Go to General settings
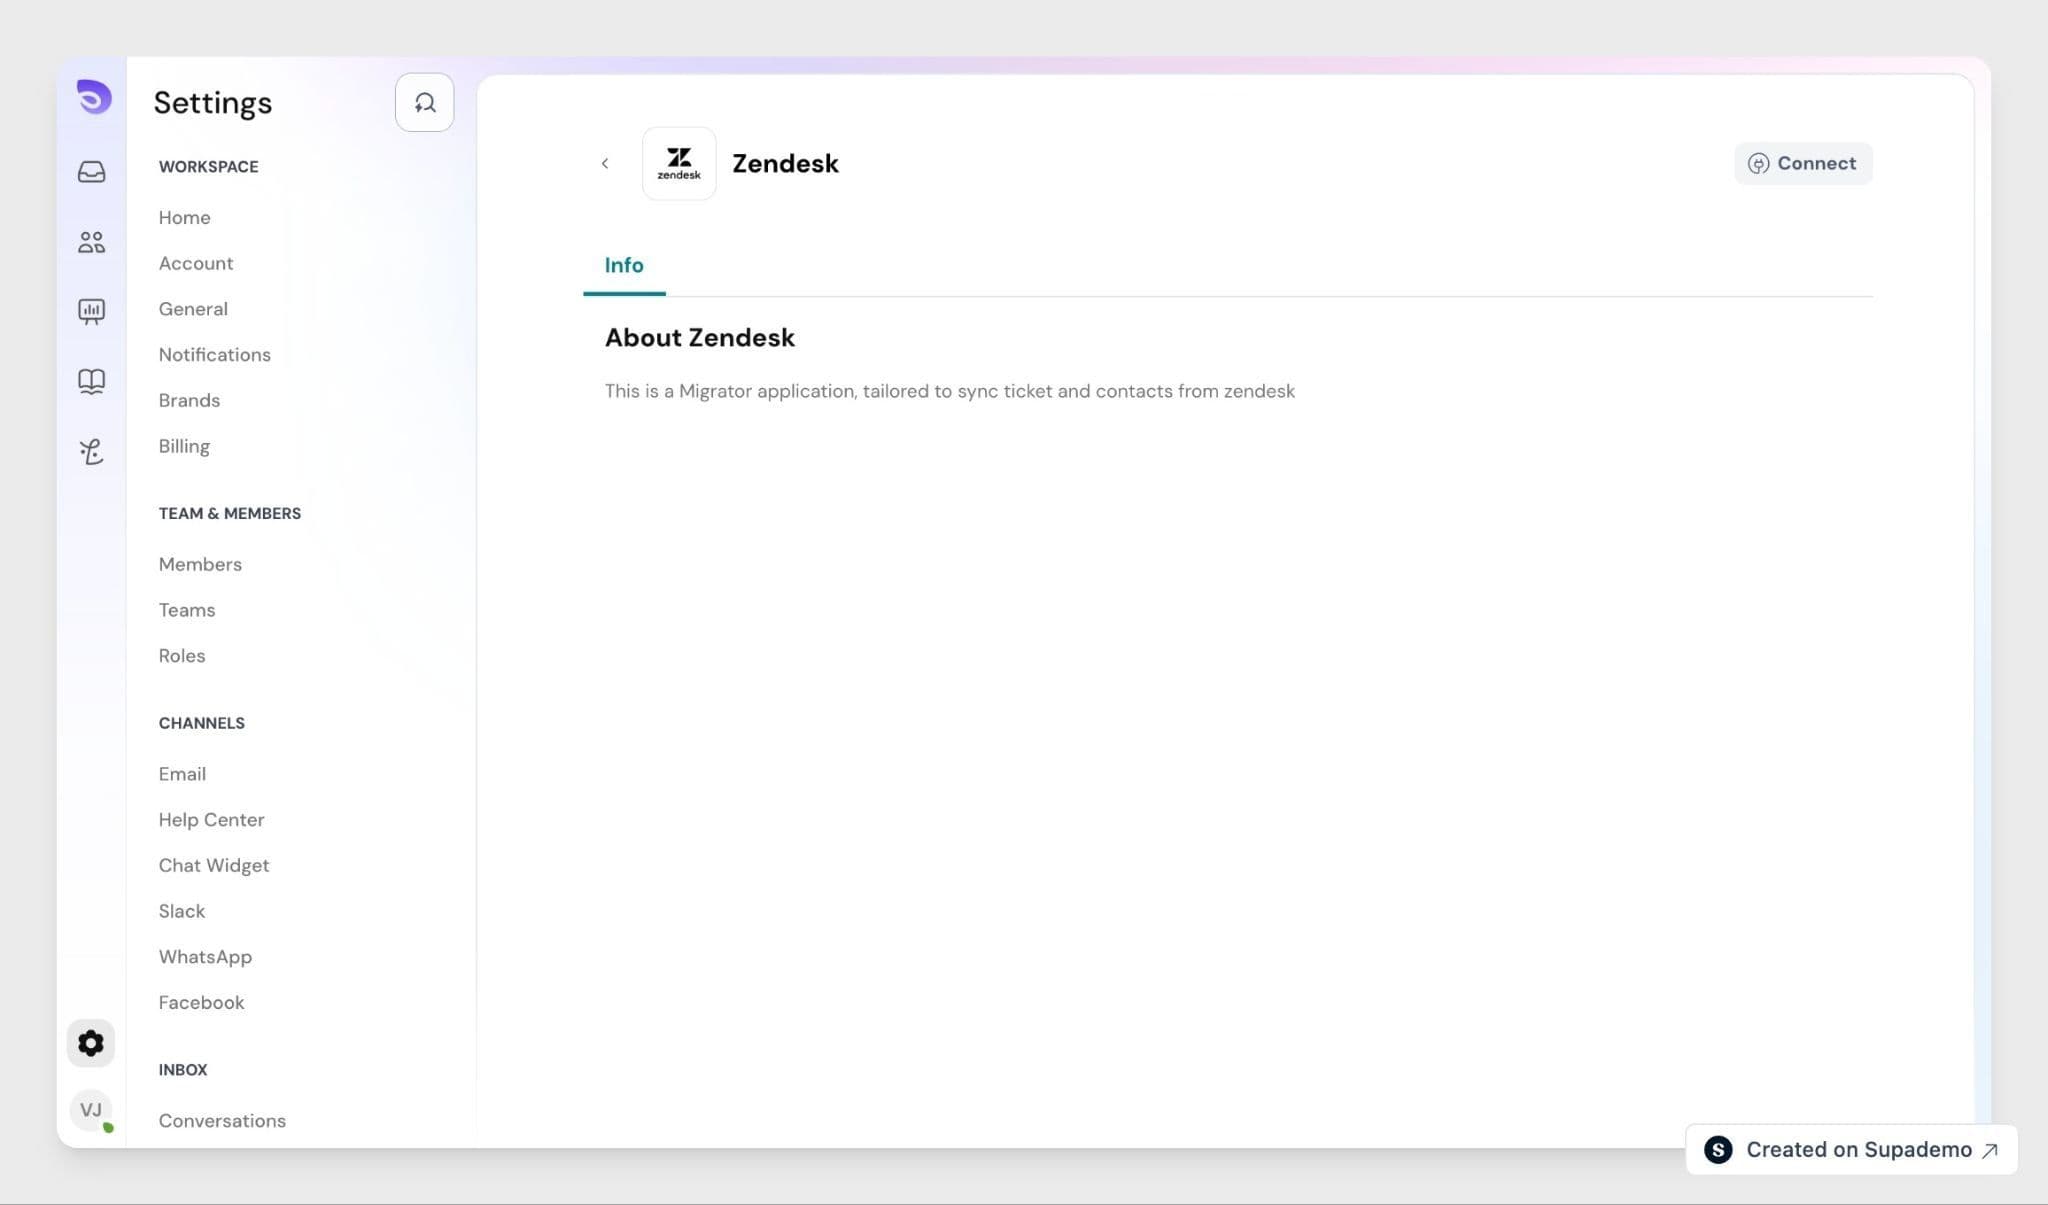Screen dimensions: 2048x1205 pyautogui.click(x=193, y=309)
